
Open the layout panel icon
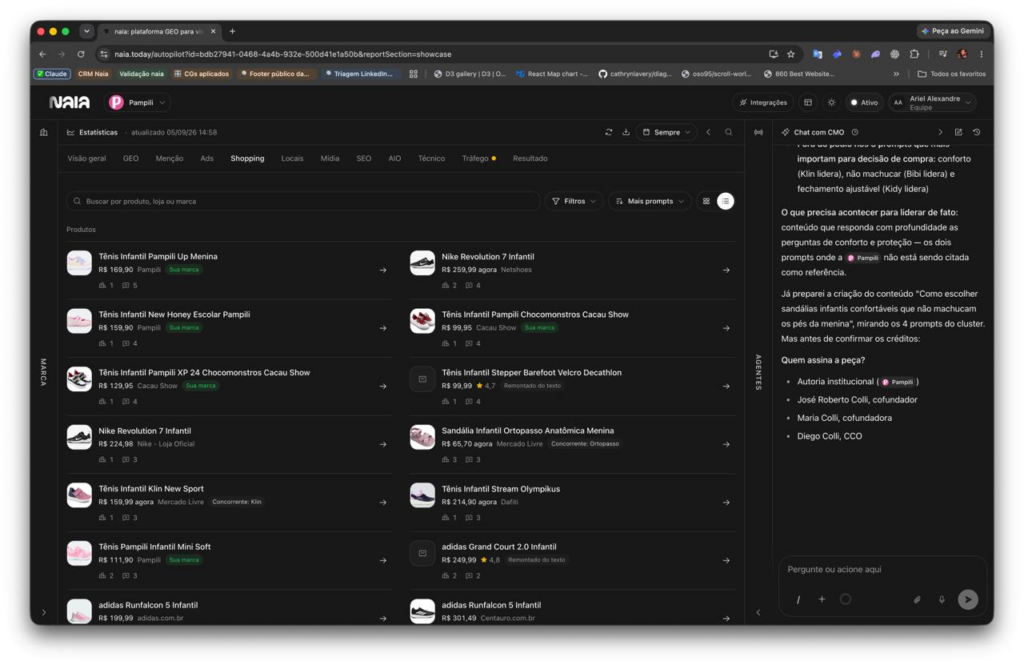[x=808, y=103]
